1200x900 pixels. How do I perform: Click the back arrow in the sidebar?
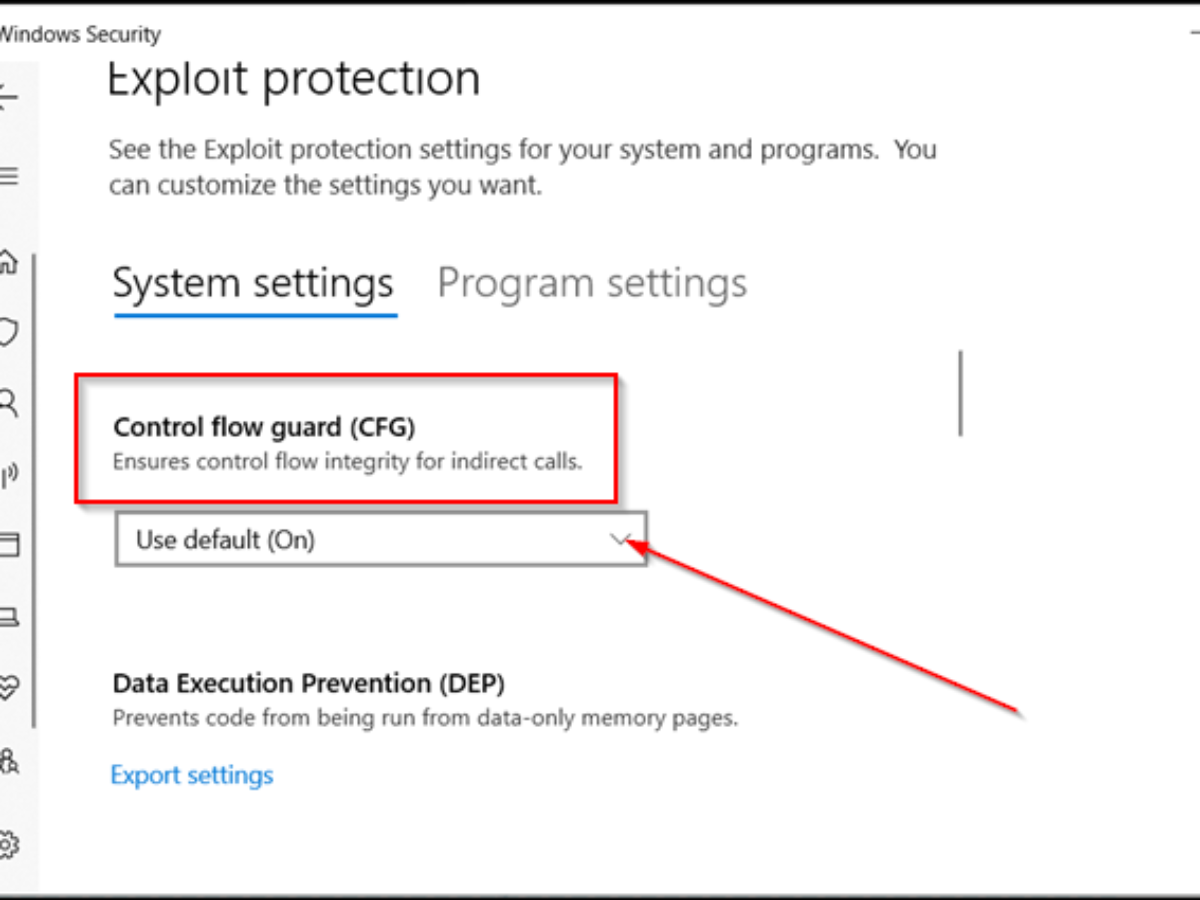pyautogui.click(x=7, y=97)
